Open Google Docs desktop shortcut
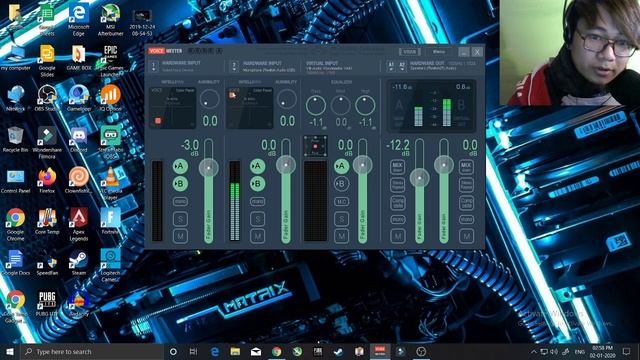640x360 pixels. click(x=15, y=262)
